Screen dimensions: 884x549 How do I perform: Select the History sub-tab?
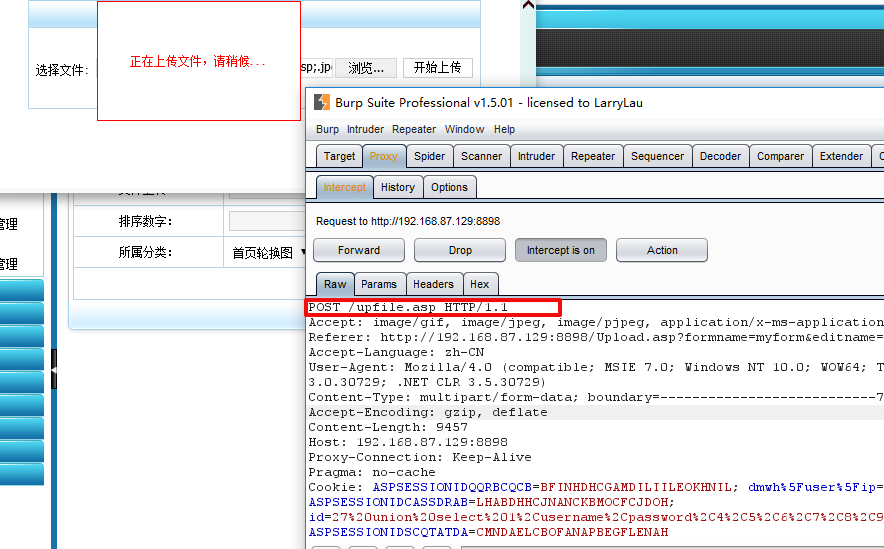(x=397, y=187)
